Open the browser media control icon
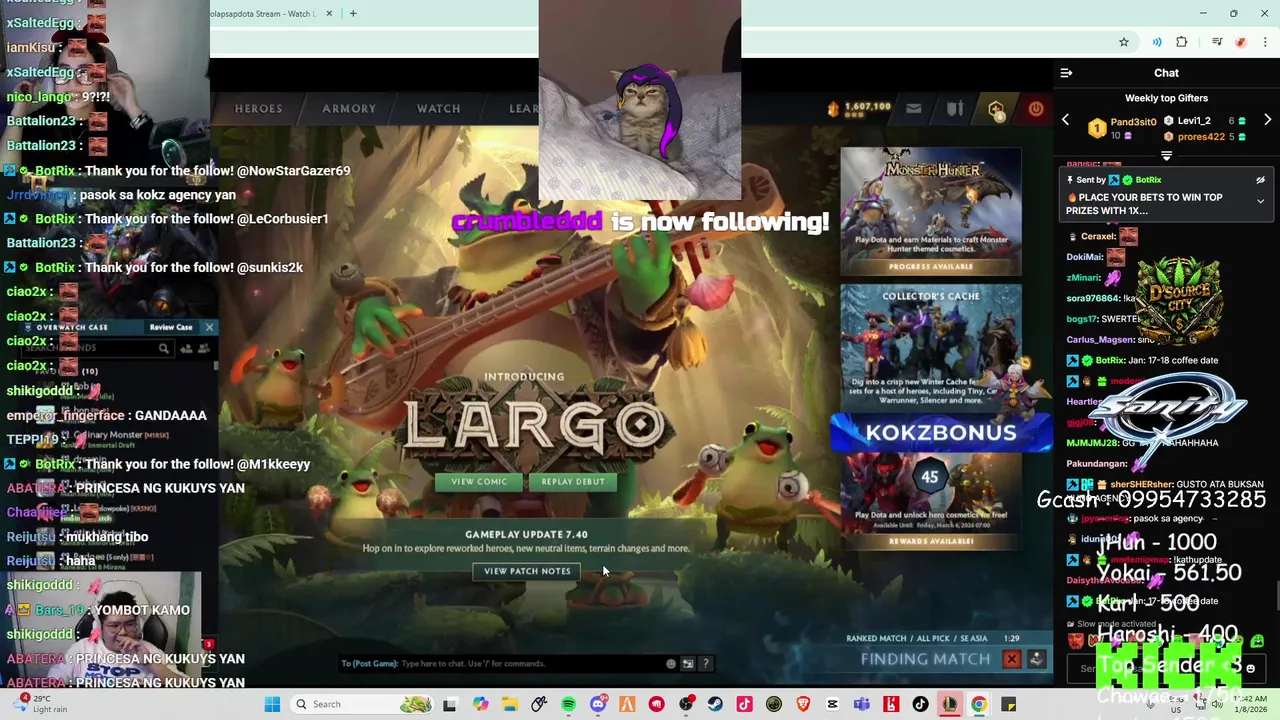The width and height of the screenshot is (1280, 720). (1217, 42)
